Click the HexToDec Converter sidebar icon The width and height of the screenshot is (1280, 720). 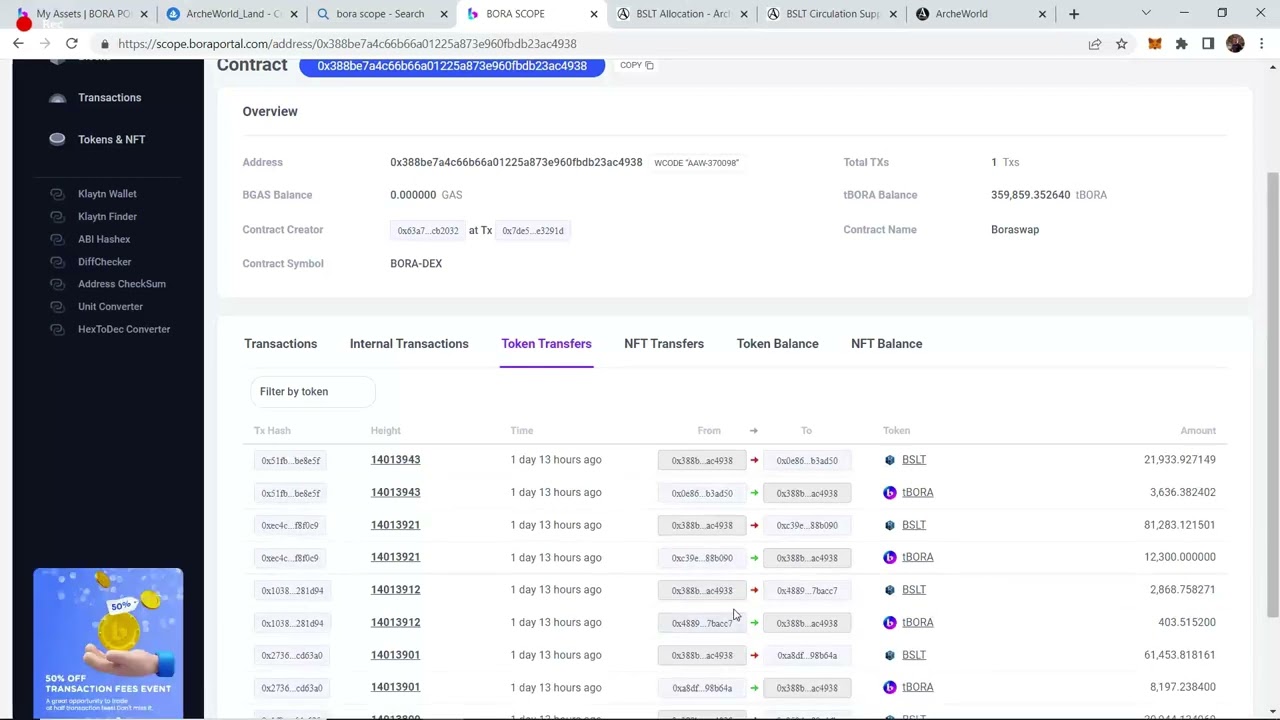click(57, 329)
